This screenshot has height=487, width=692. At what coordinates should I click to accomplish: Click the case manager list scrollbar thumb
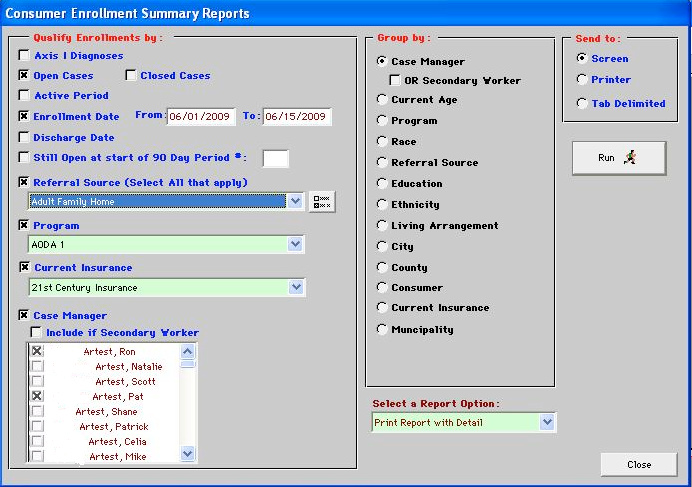click(188, 364)
